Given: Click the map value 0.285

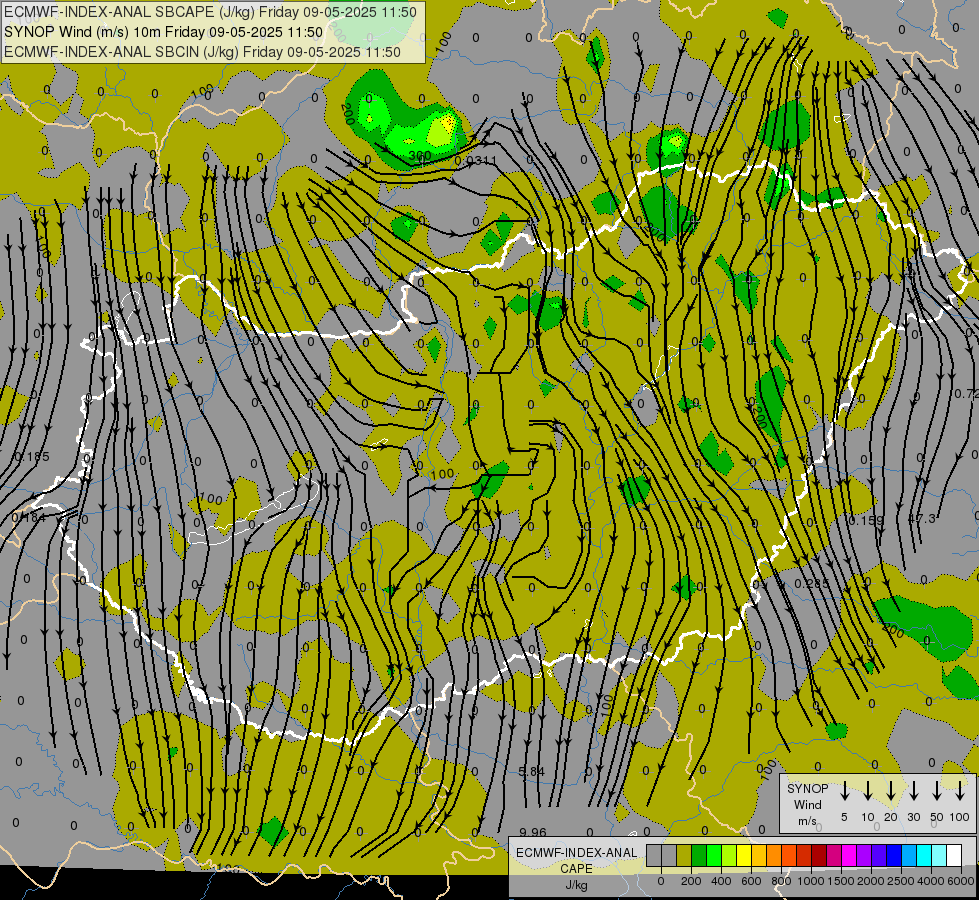Looking at the screenshot, I should [812, 583].
